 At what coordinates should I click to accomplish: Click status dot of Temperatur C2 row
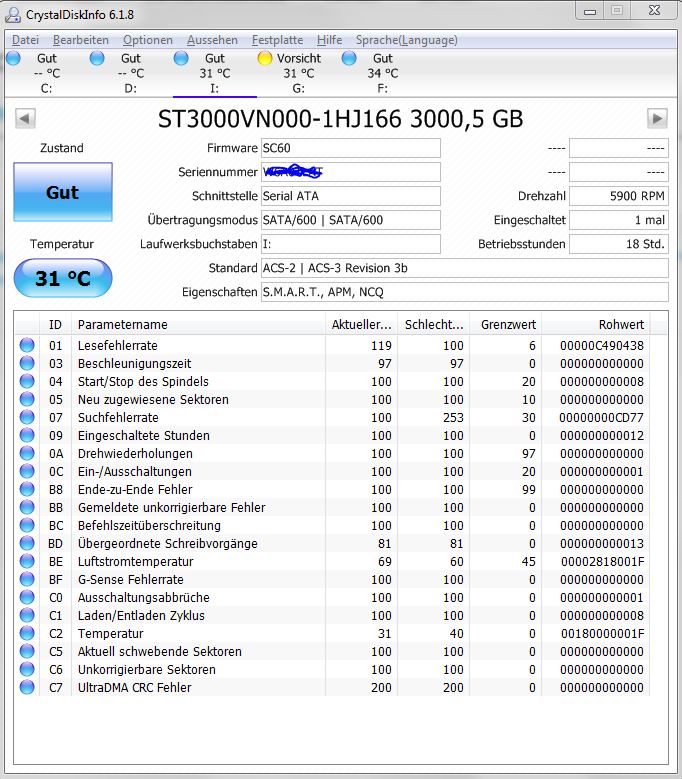pyautogui.click(x=27, y=633)
